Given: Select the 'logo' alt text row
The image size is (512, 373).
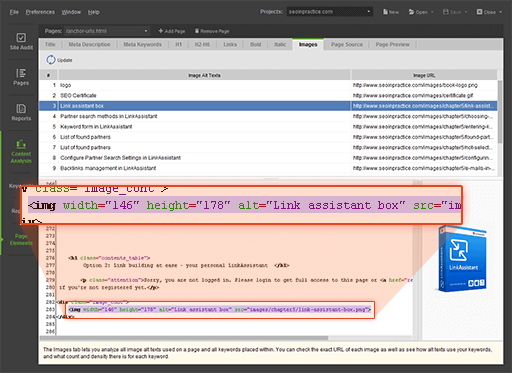Looking at the screenshot, I should pos(268,85).
